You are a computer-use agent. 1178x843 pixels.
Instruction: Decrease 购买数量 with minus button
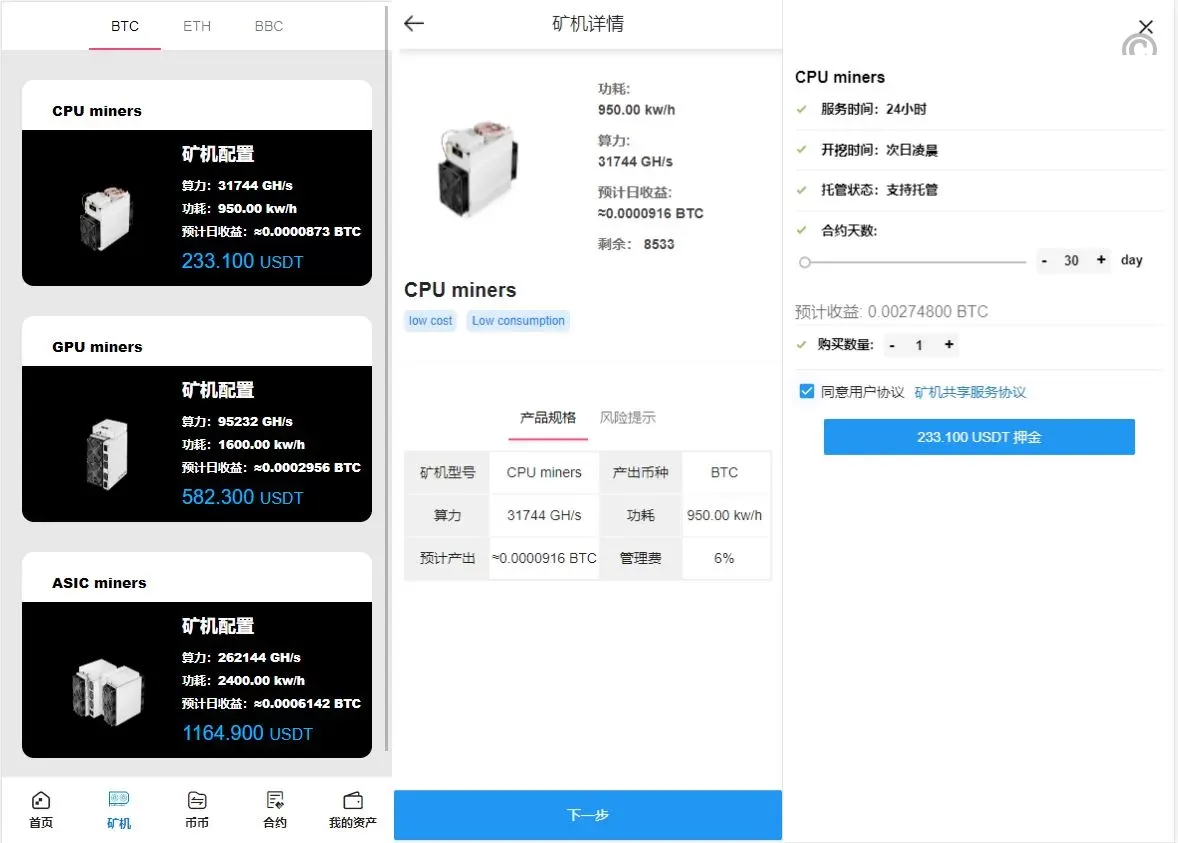tap(892, 345)
